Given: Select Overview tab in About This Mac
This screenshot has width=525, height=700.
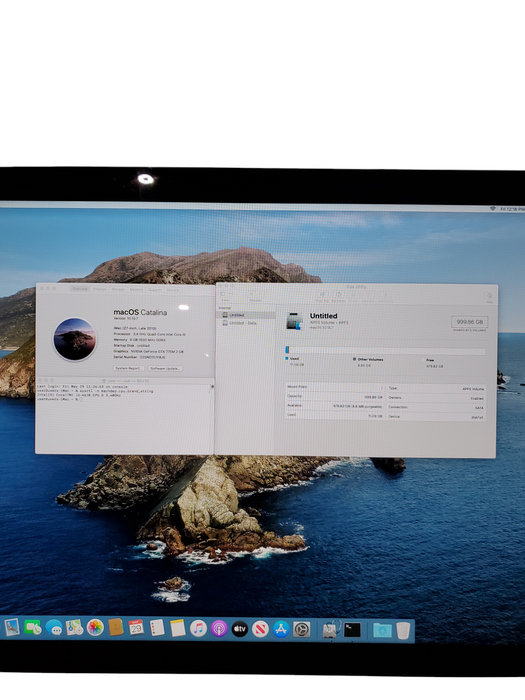Looking at the screenshot, I should (79, 289).
